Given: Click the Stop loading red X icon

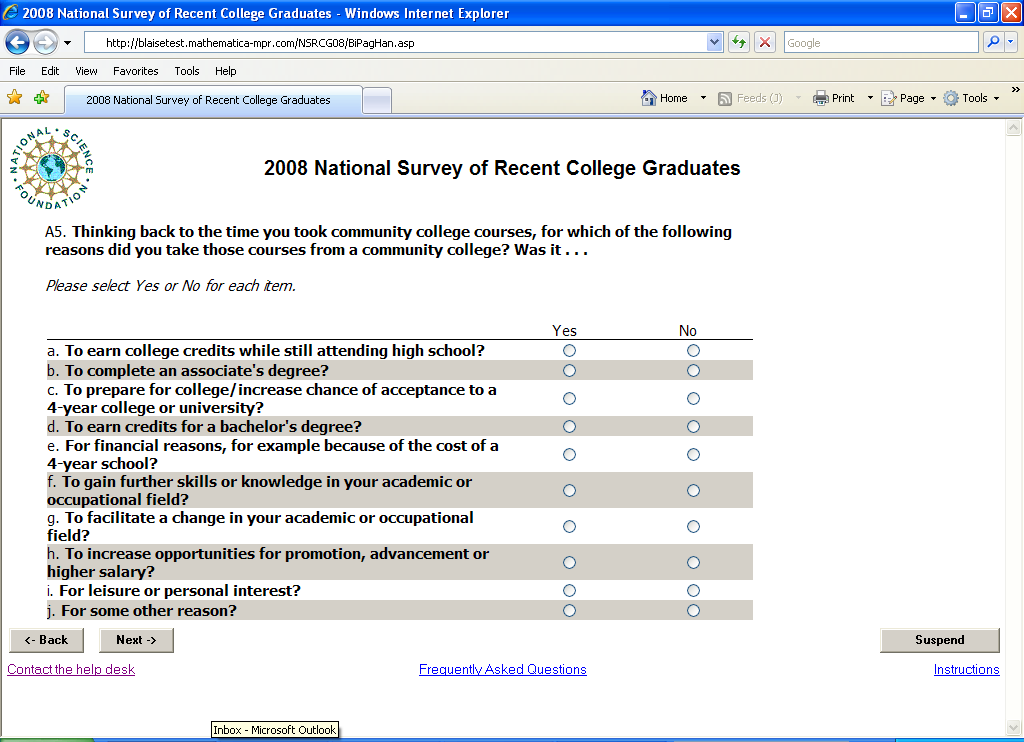Looking at the screenshot, I should 765,43.
